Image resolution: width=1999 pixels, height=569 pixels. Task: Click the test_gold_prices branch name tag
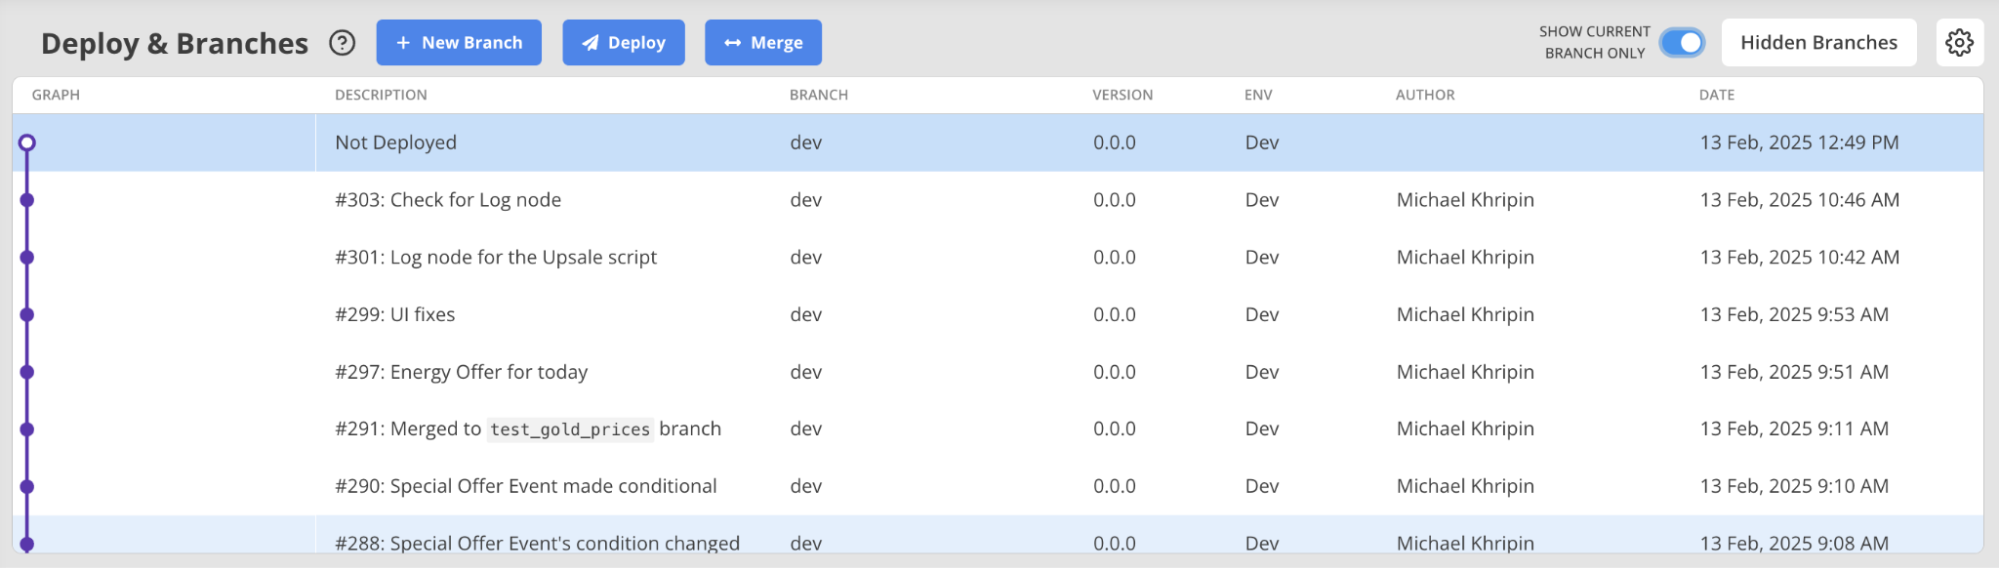[570, 430]
